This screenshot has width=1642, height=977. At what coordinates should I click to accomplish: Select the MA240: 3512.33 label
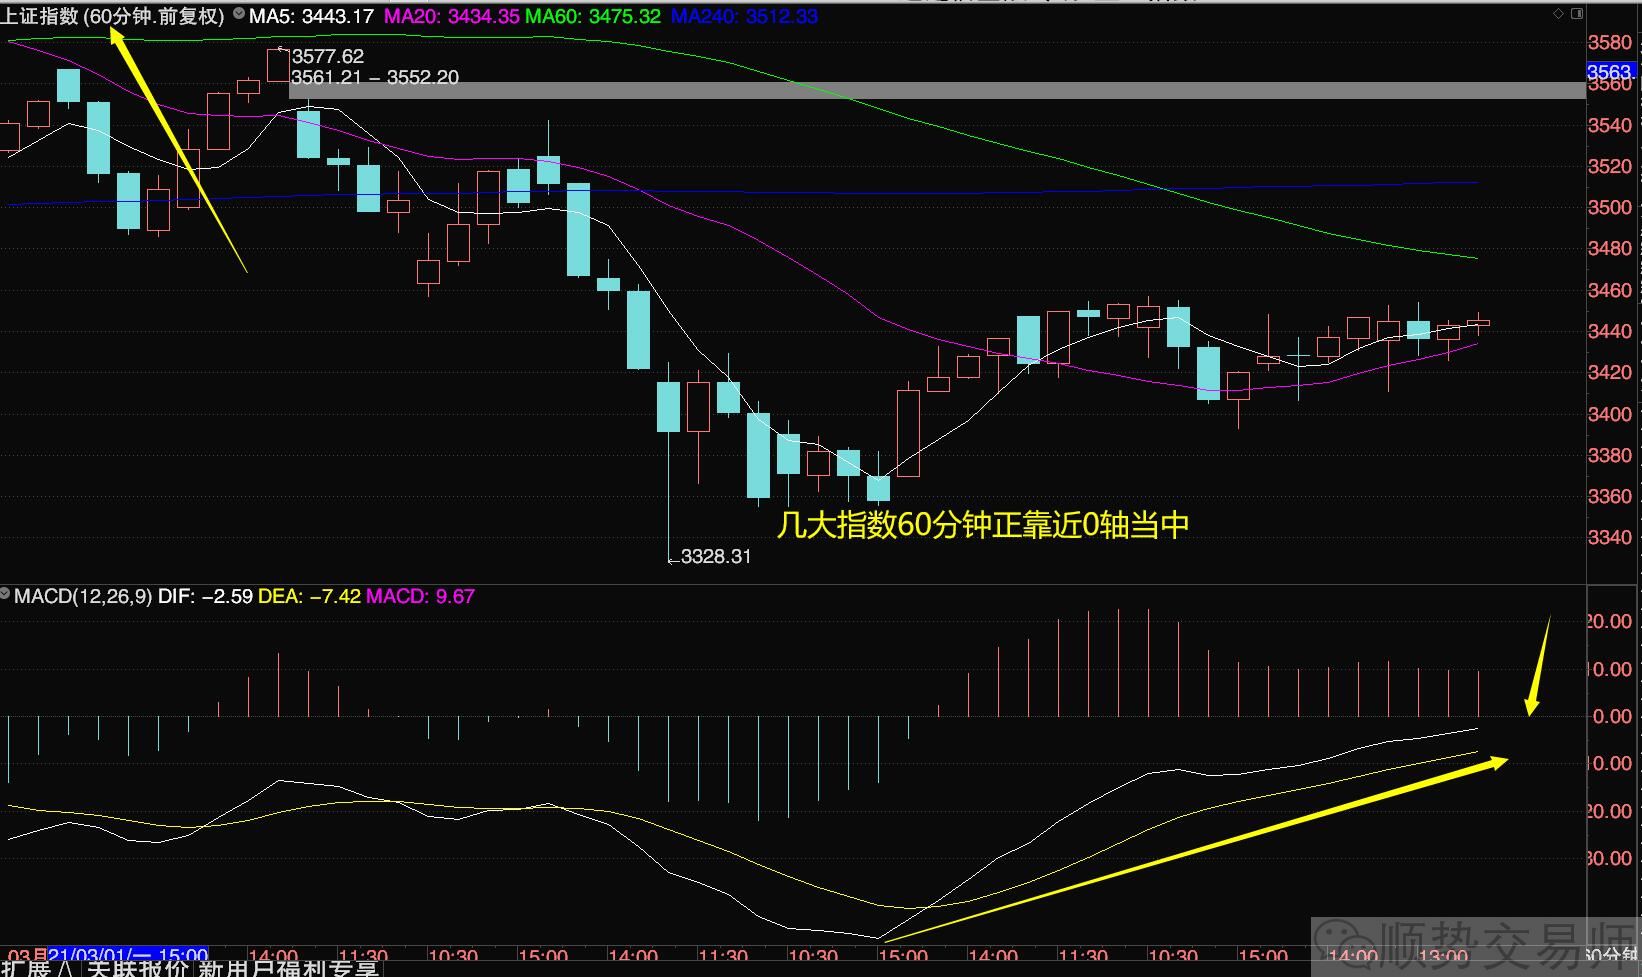coord(745,16)
